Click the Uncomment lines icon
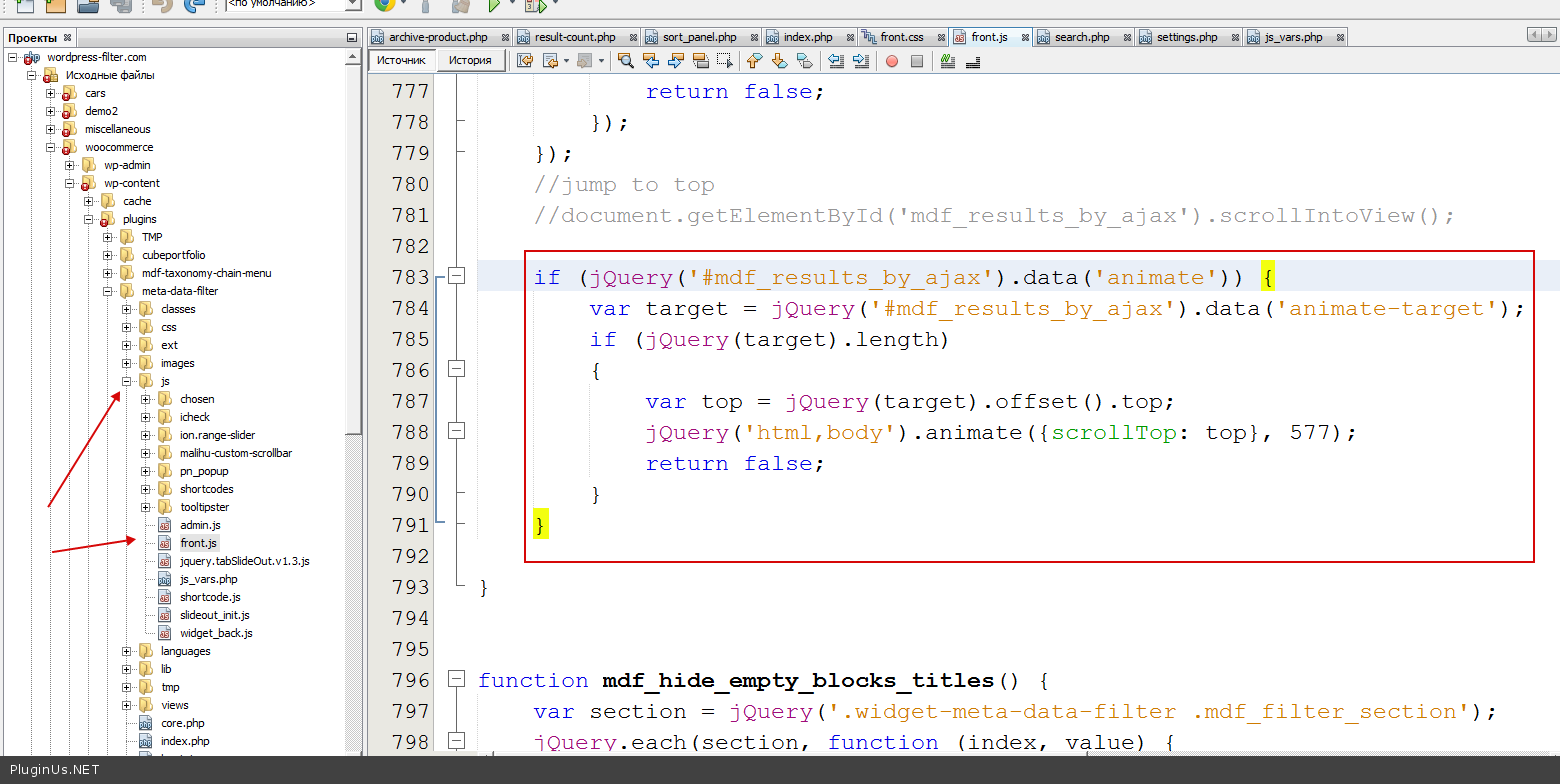1560x784 pixels. (972, 61)
